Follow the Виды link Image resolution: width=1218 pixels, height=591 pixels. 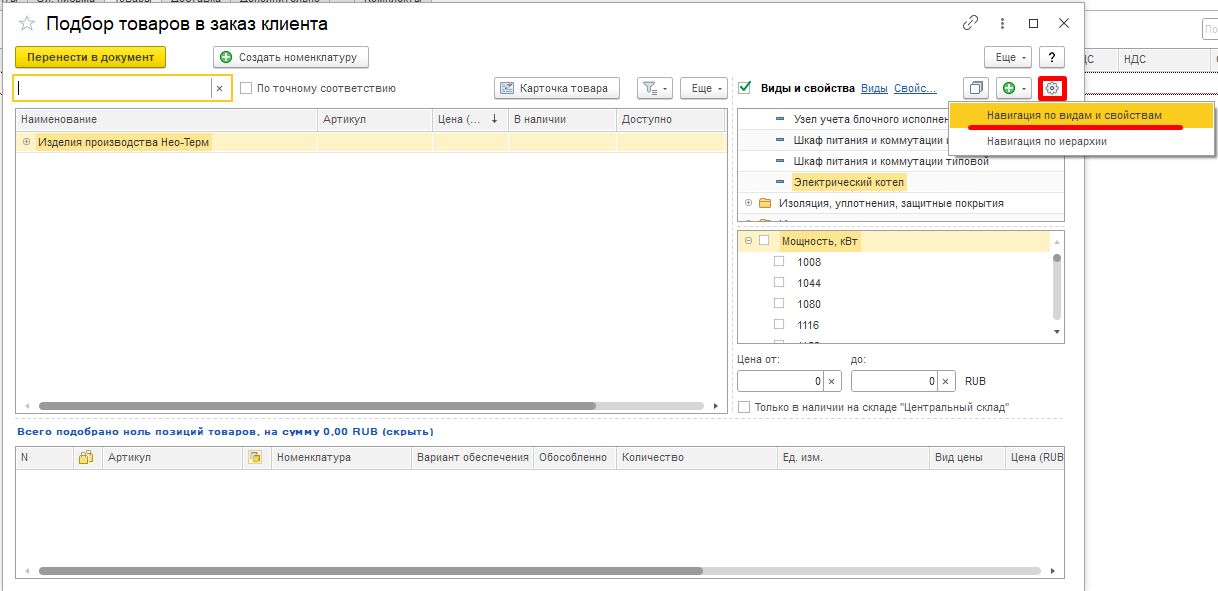pos(874,88)
